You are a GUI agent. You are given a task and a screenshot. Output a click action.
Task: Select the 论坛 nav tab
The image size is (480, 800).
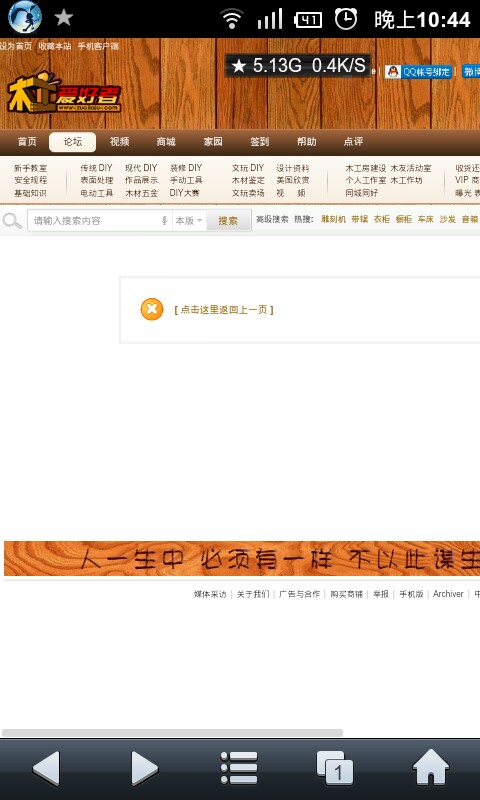pos(72,142)
